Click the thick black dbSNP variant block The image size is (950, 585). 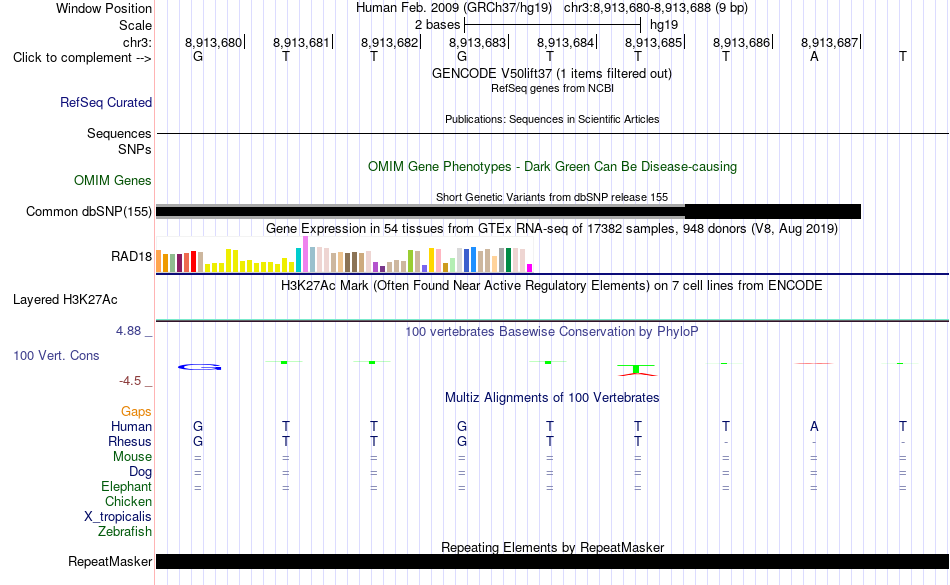(772, 211)
